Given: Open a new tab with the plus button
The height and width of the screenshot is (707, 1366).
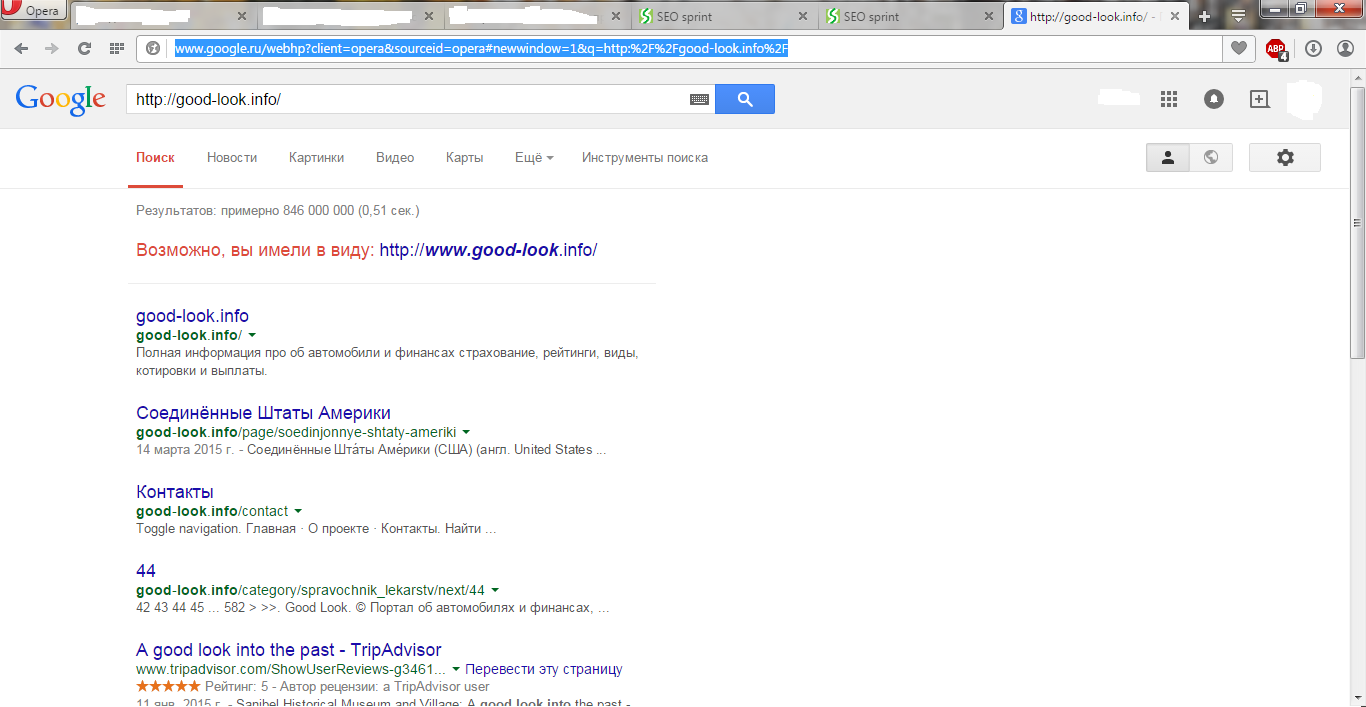Looking at the screenshot, I should pyautogui.click(x=1204, y=16).
